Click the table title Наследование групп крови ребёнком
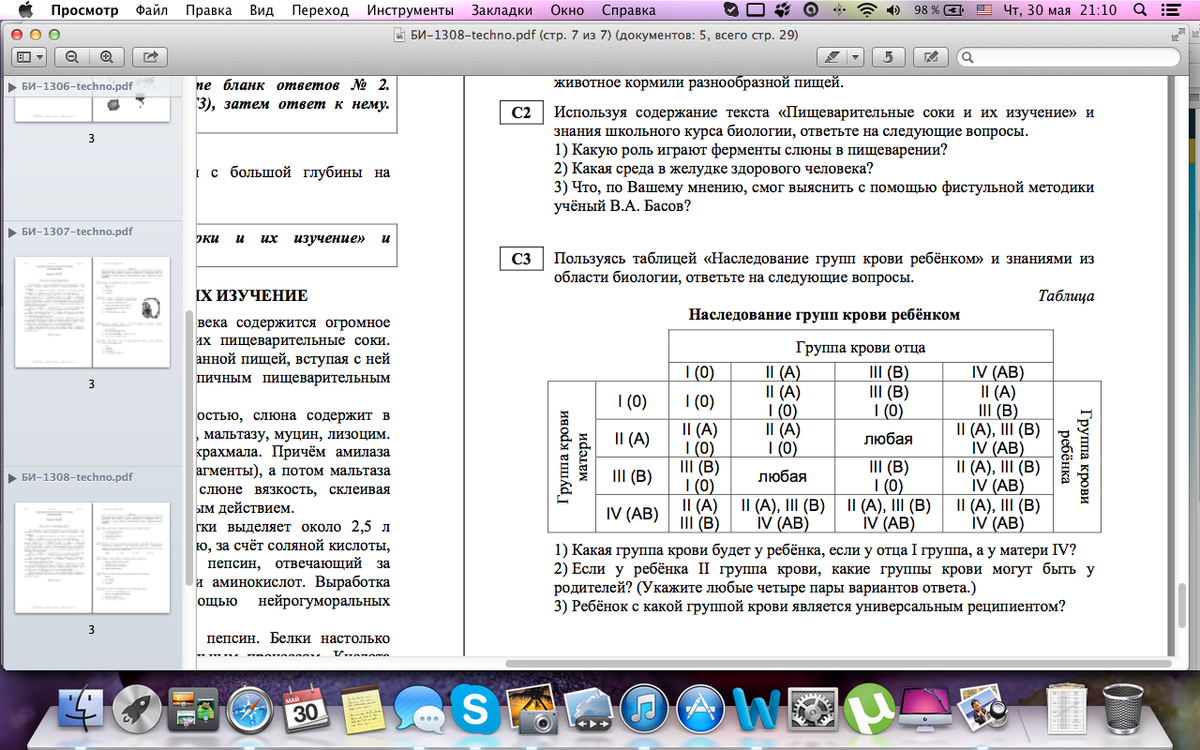 pyautogui.click(x=824, y=315)
